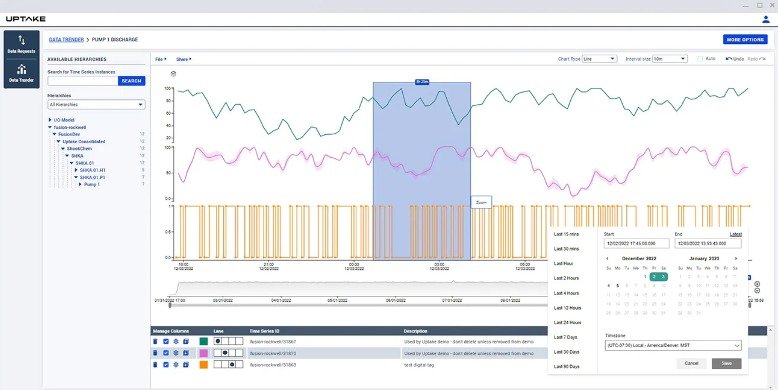Click the Start date input field

click(637, 244)
